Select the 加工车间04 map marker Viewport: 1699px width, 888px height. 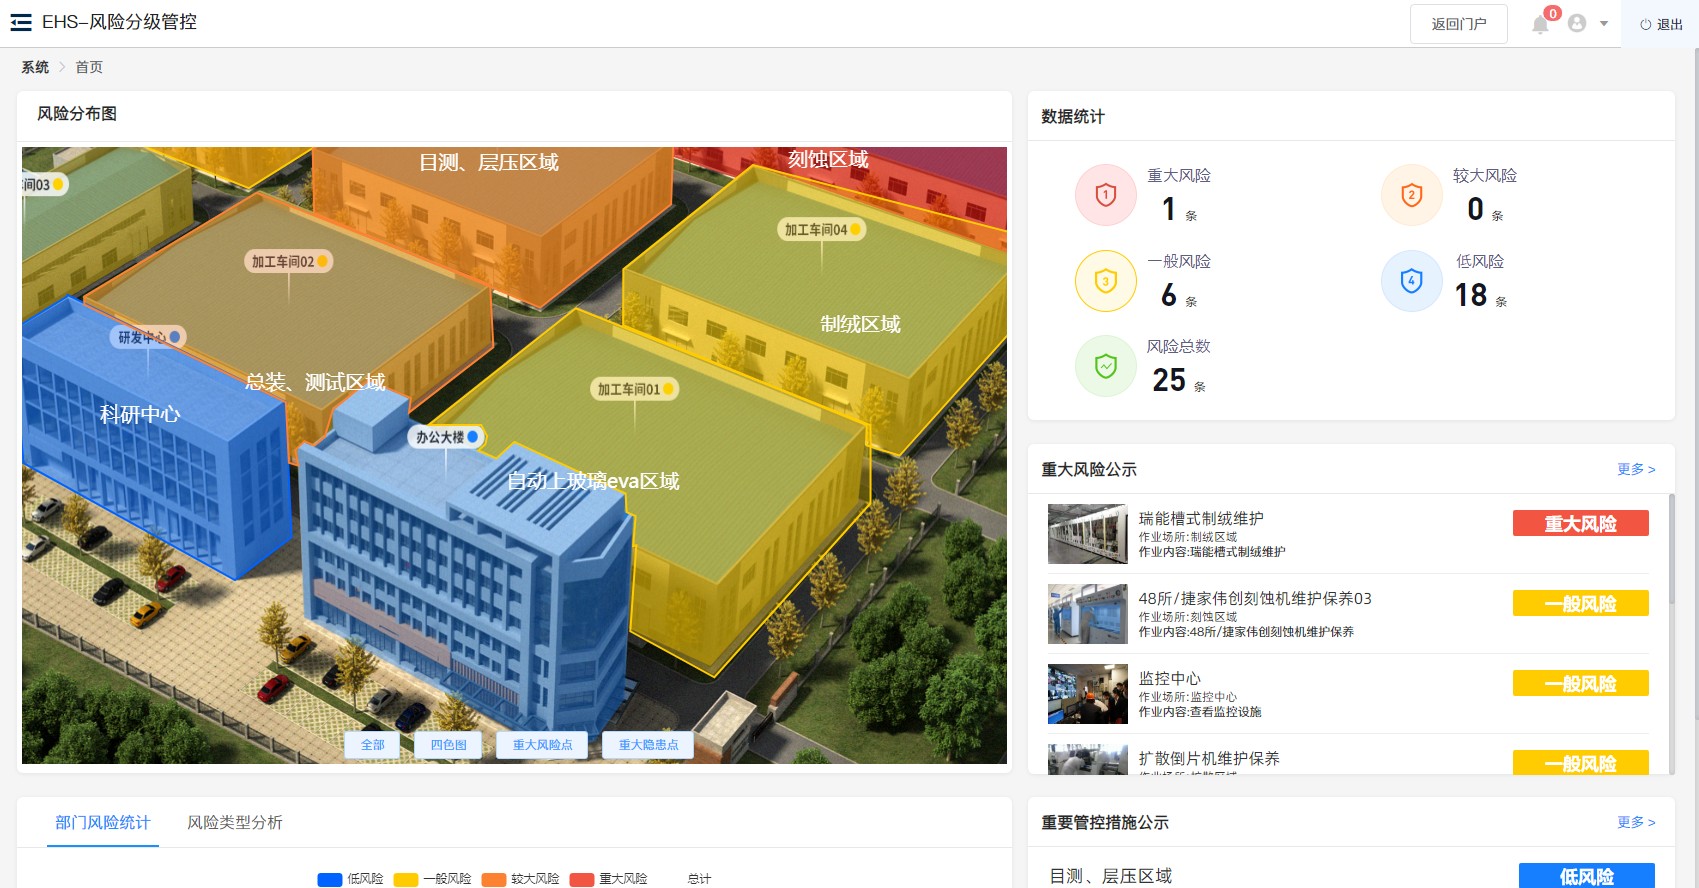(x=822, y=229)
